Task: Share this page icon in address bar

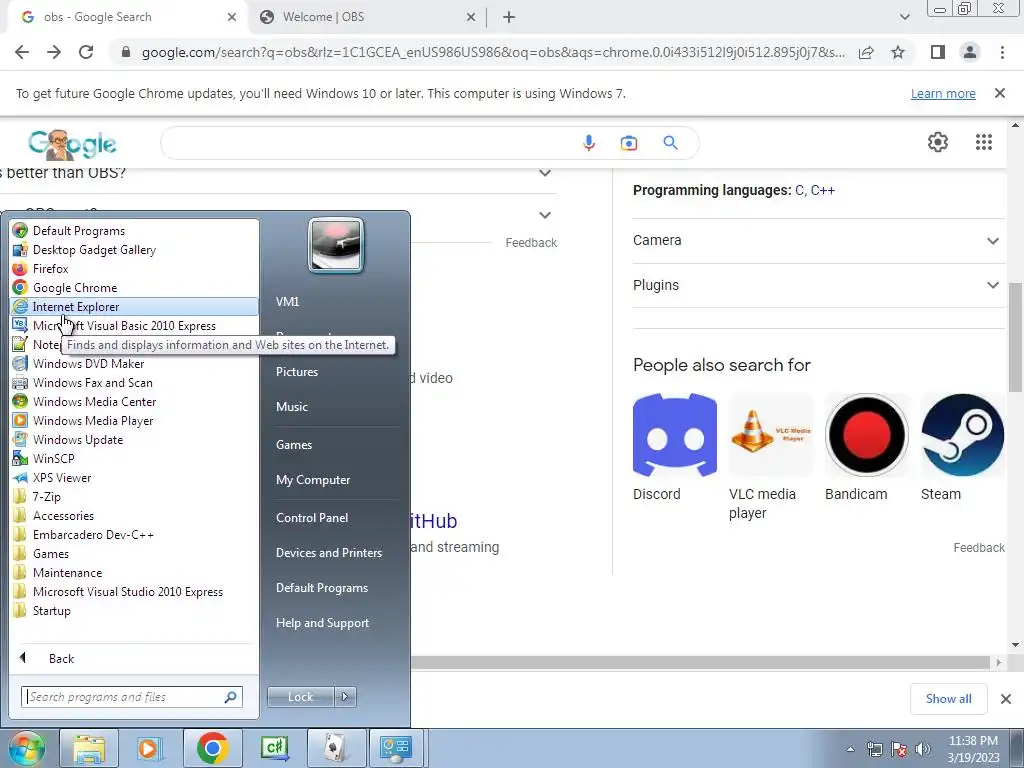Action: (866, 52)
